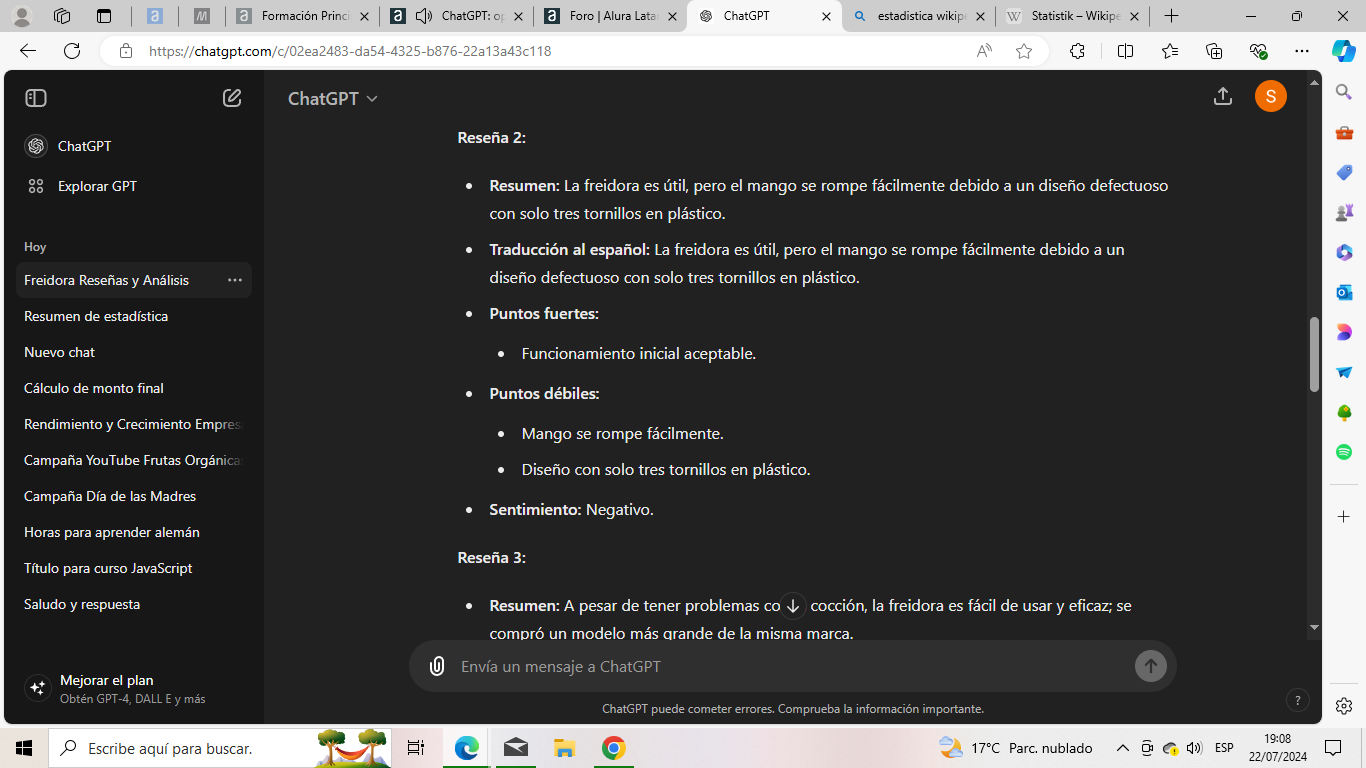
Task: Open Edge collections panel
Action: tap(1214, 51)
